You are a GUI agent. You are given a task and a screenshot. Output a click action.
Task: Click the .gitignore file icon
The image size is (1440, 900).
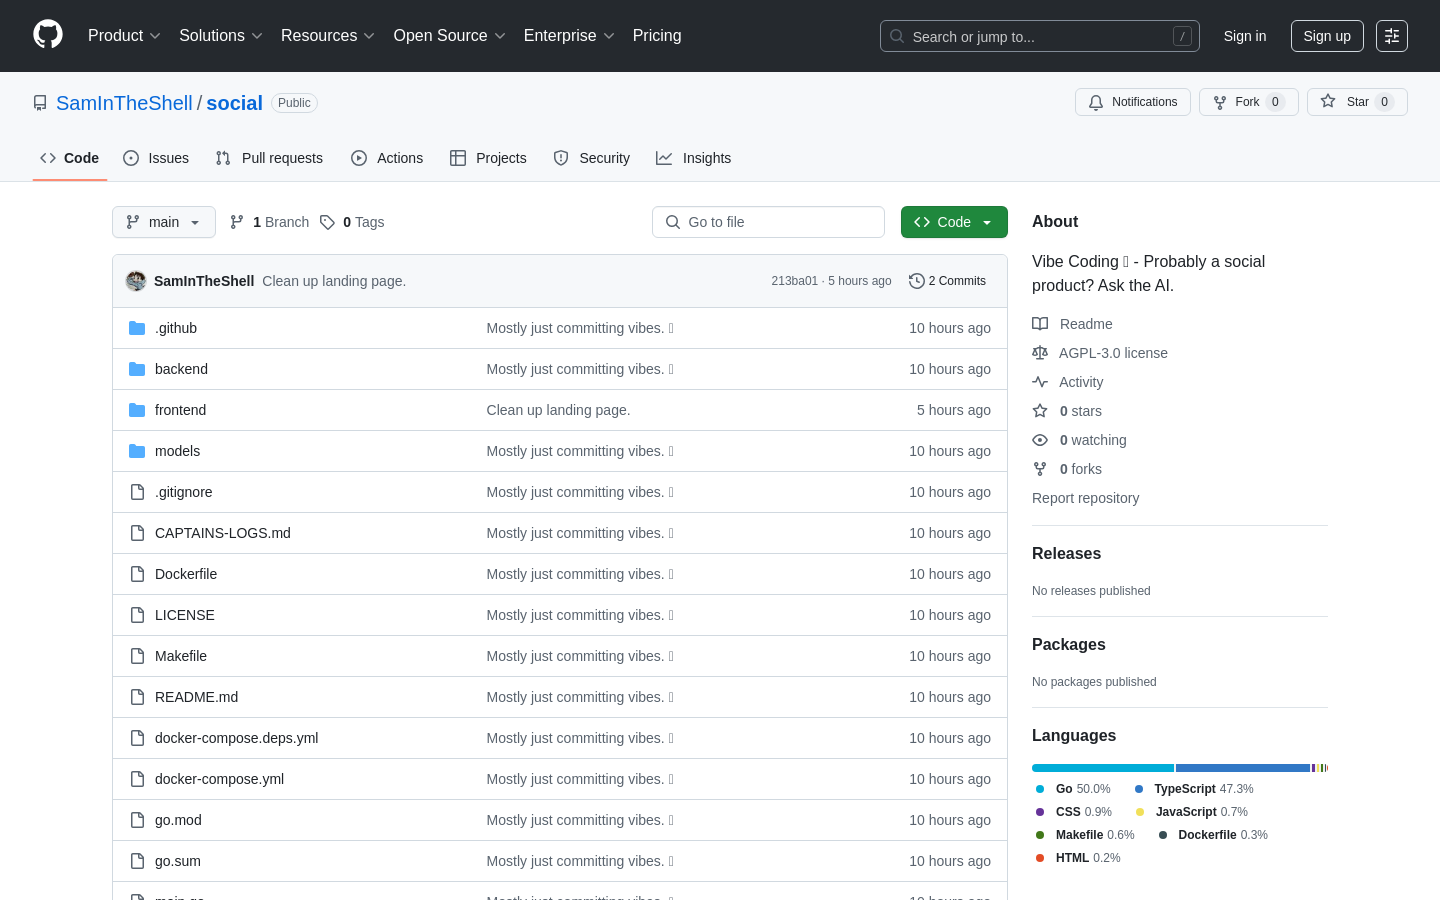pyautogui.click(x=137, y=492)
